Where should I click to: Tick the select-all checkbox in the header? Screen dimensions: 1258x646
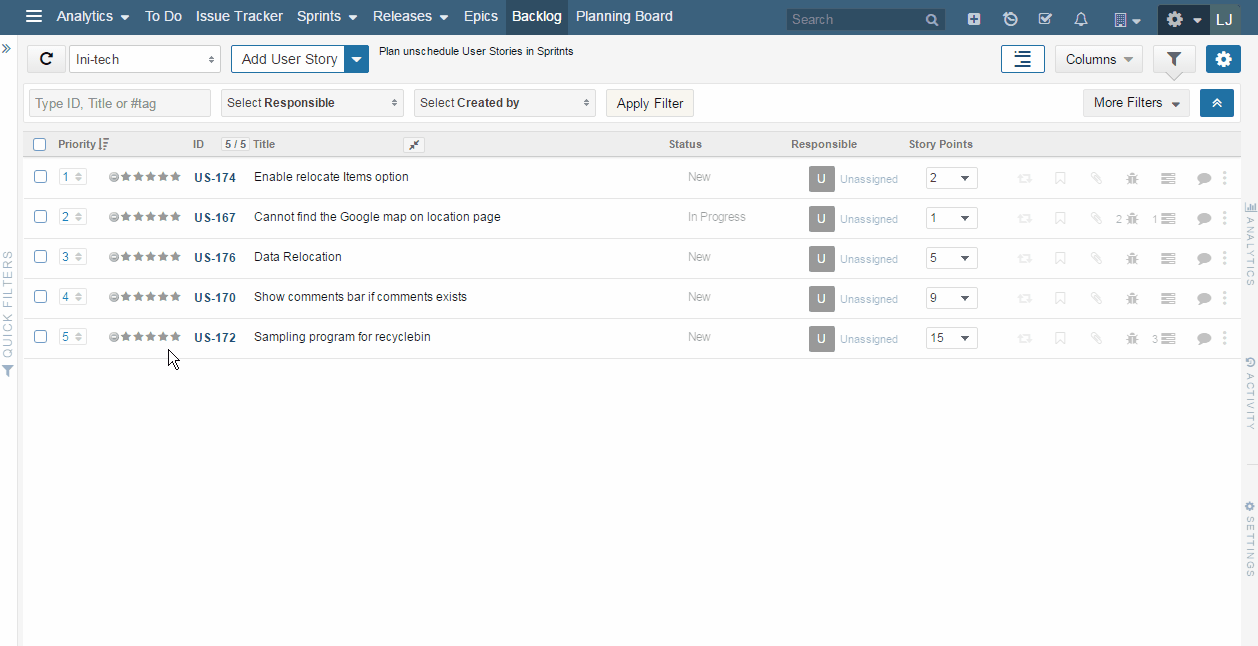[40, 144]
